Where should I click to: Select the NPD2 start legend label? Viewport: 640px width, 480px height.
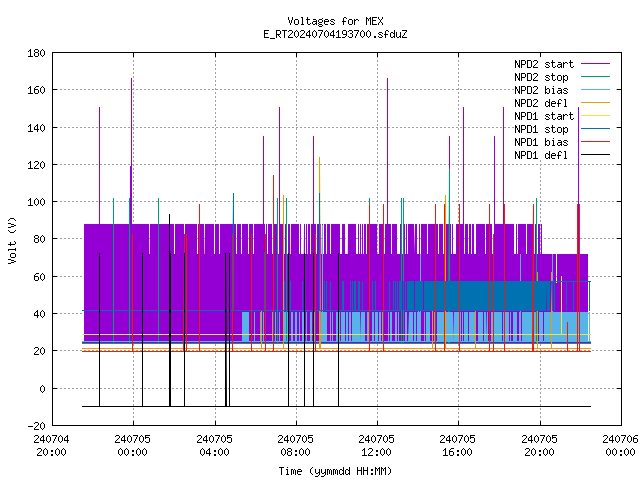pyautogui.click(x=544, y=64)
